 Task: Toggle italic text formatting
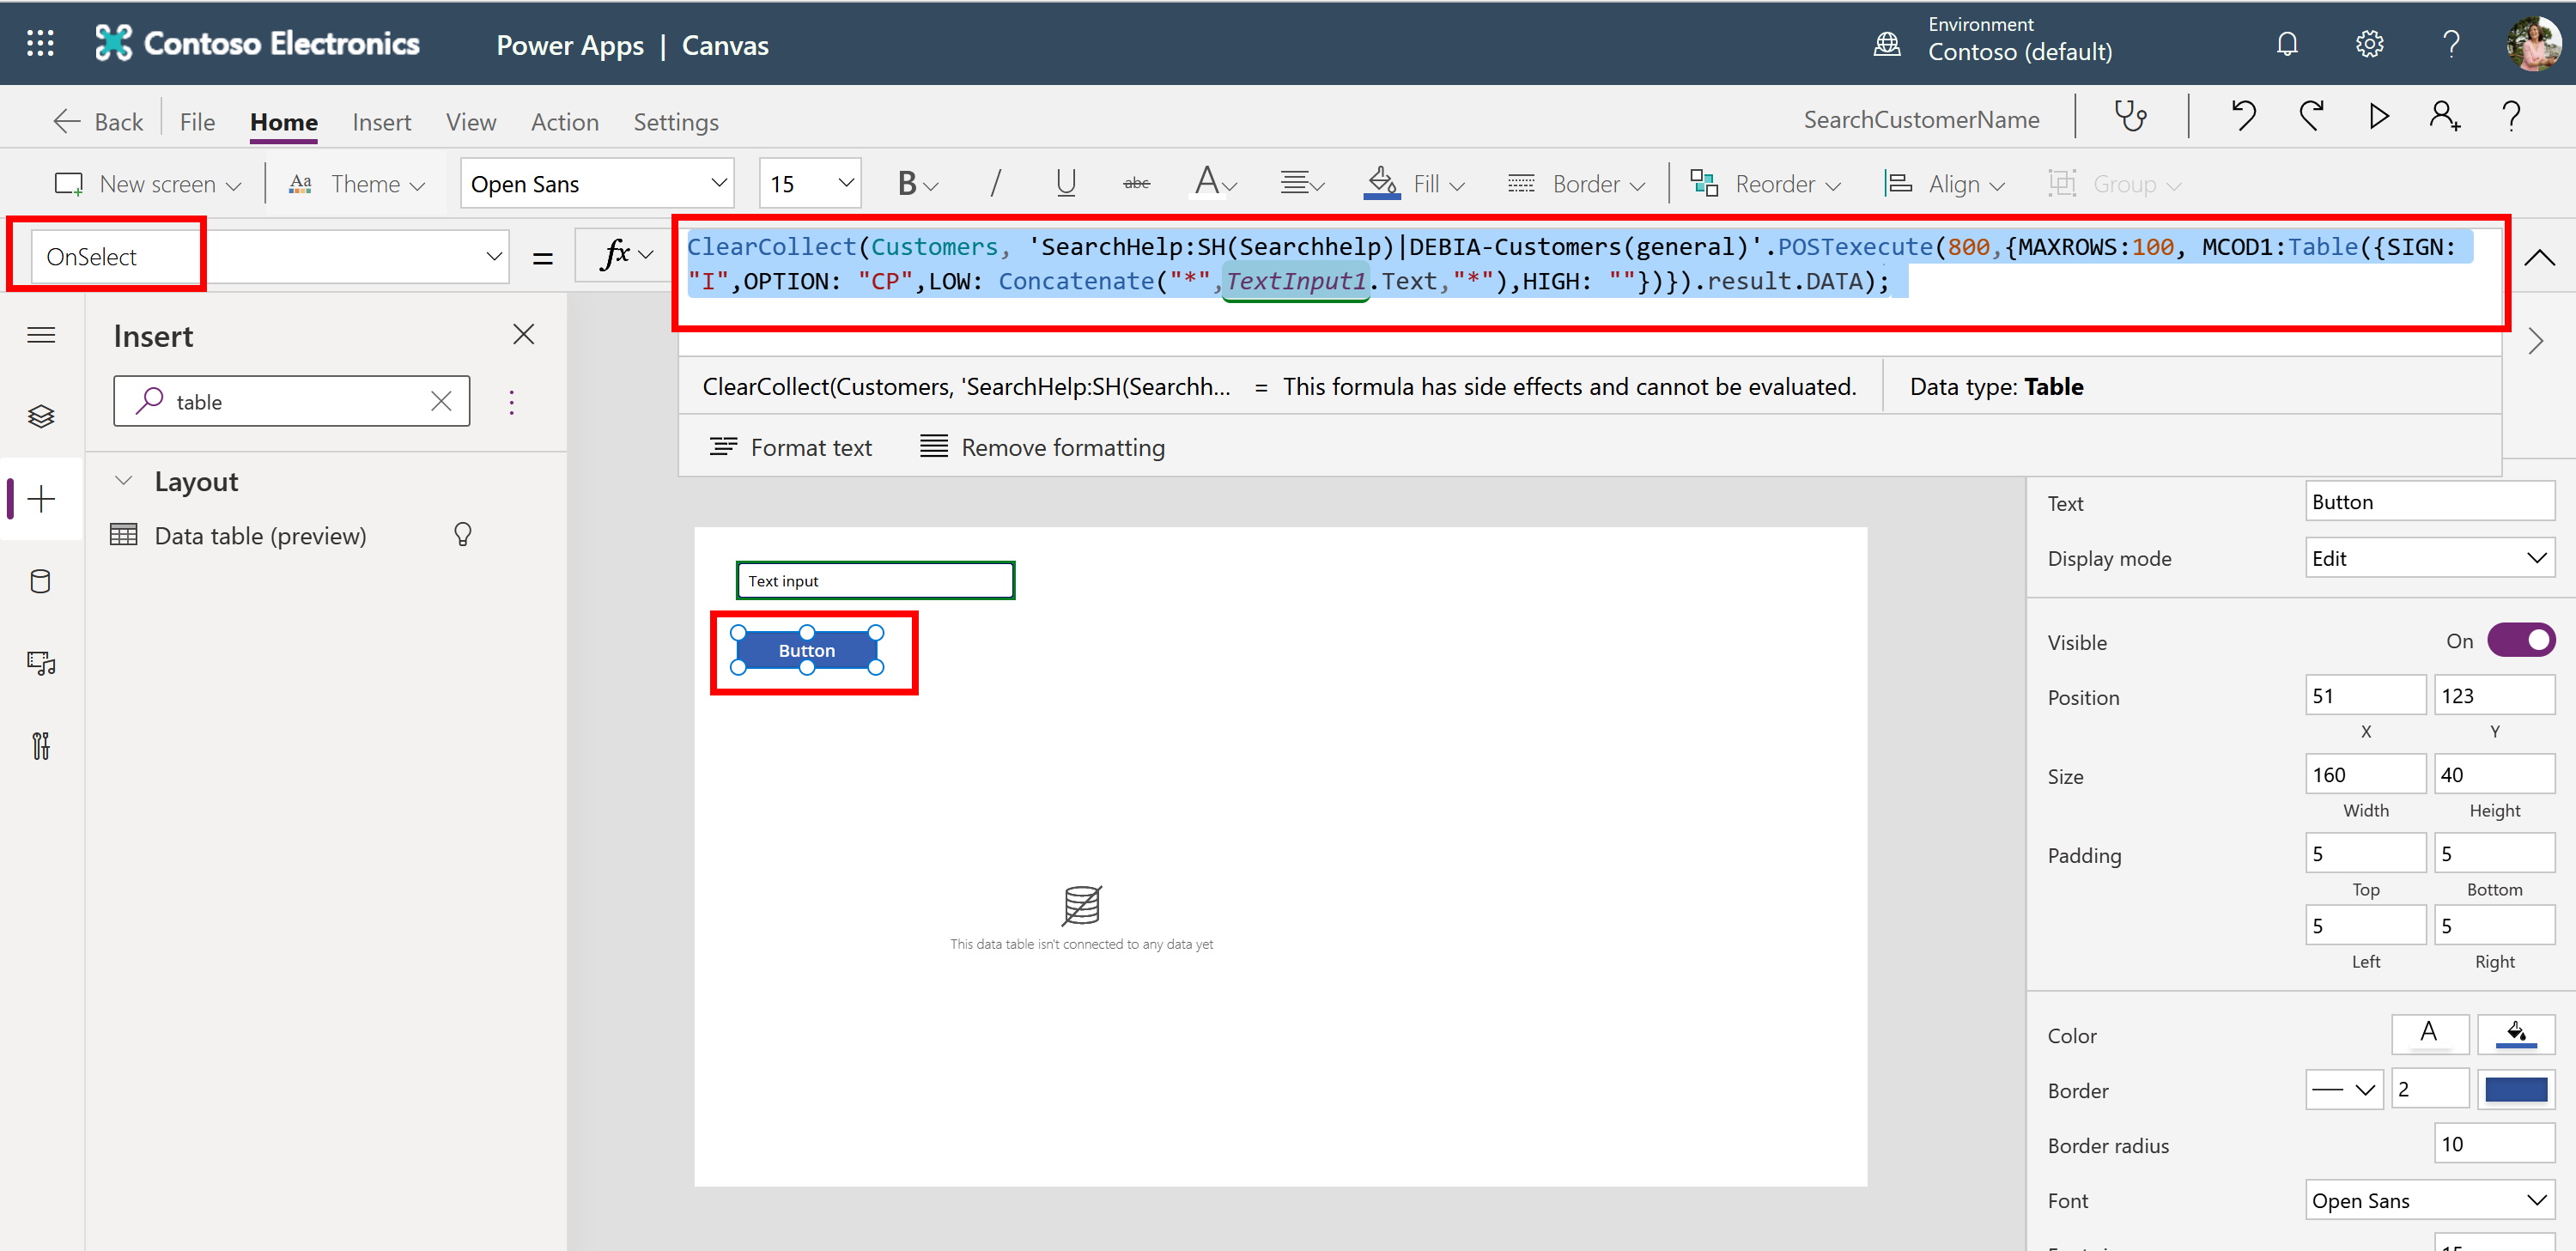click(x=994, y=184)
